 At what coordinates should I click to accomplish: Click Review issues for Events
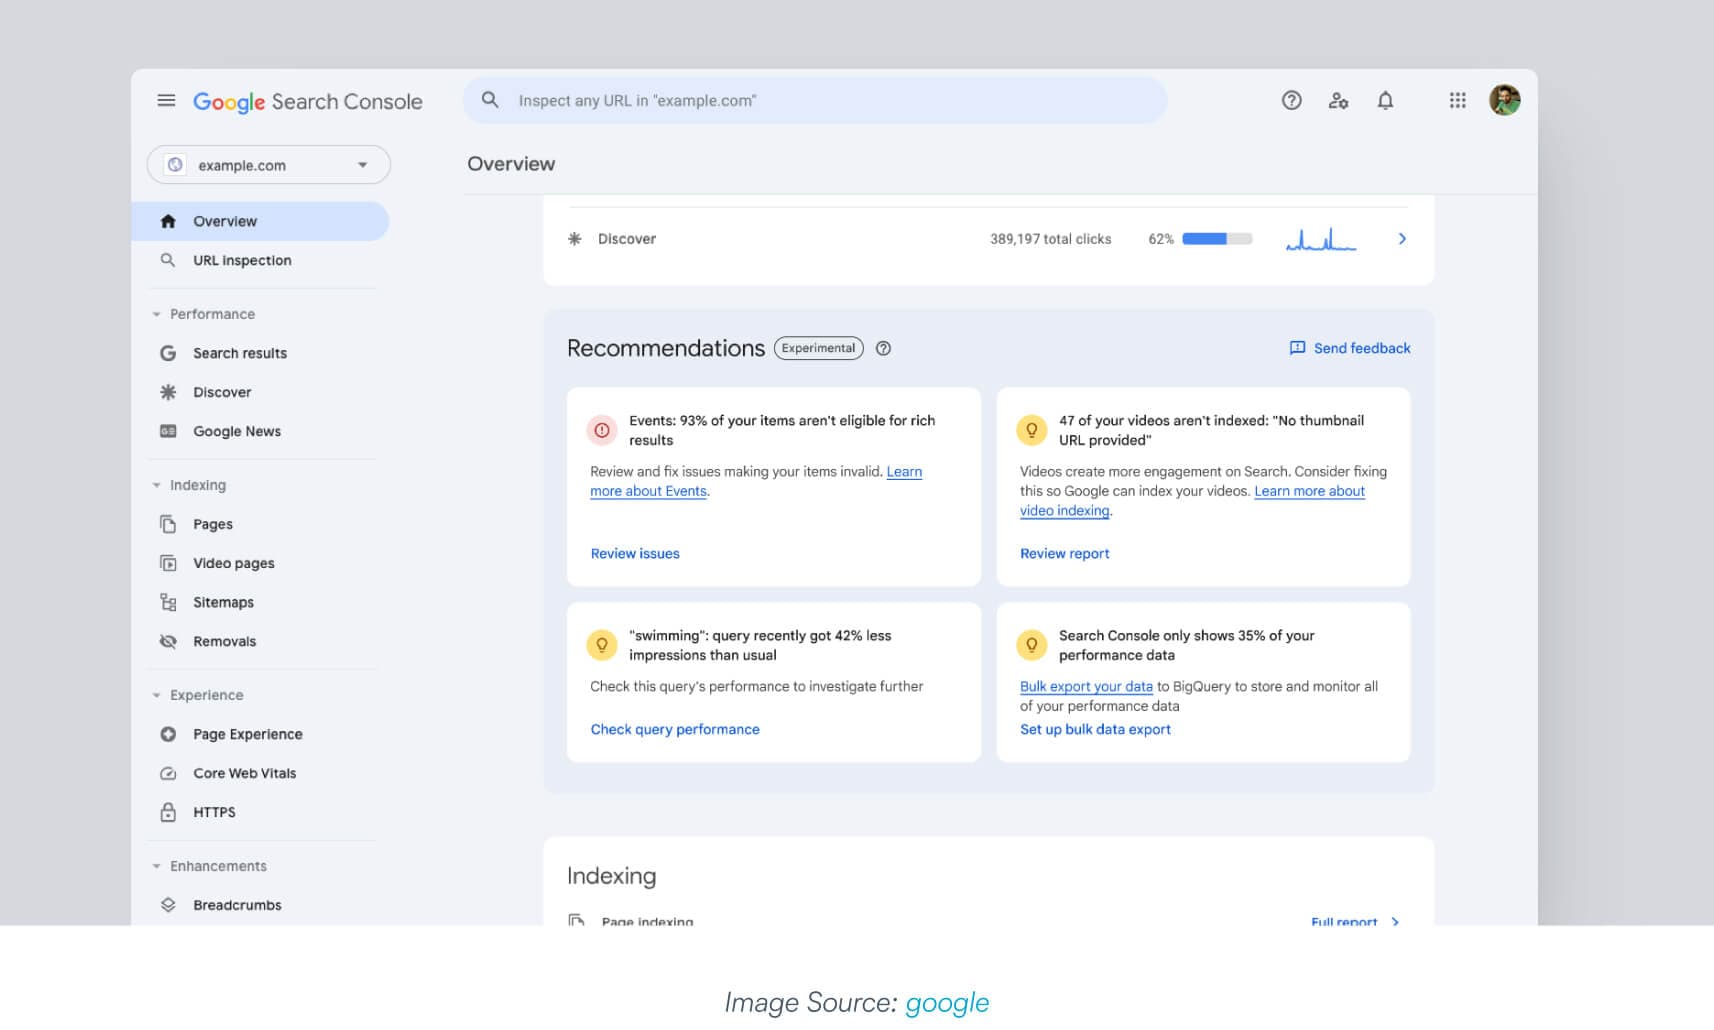click(x=635, y=553)
